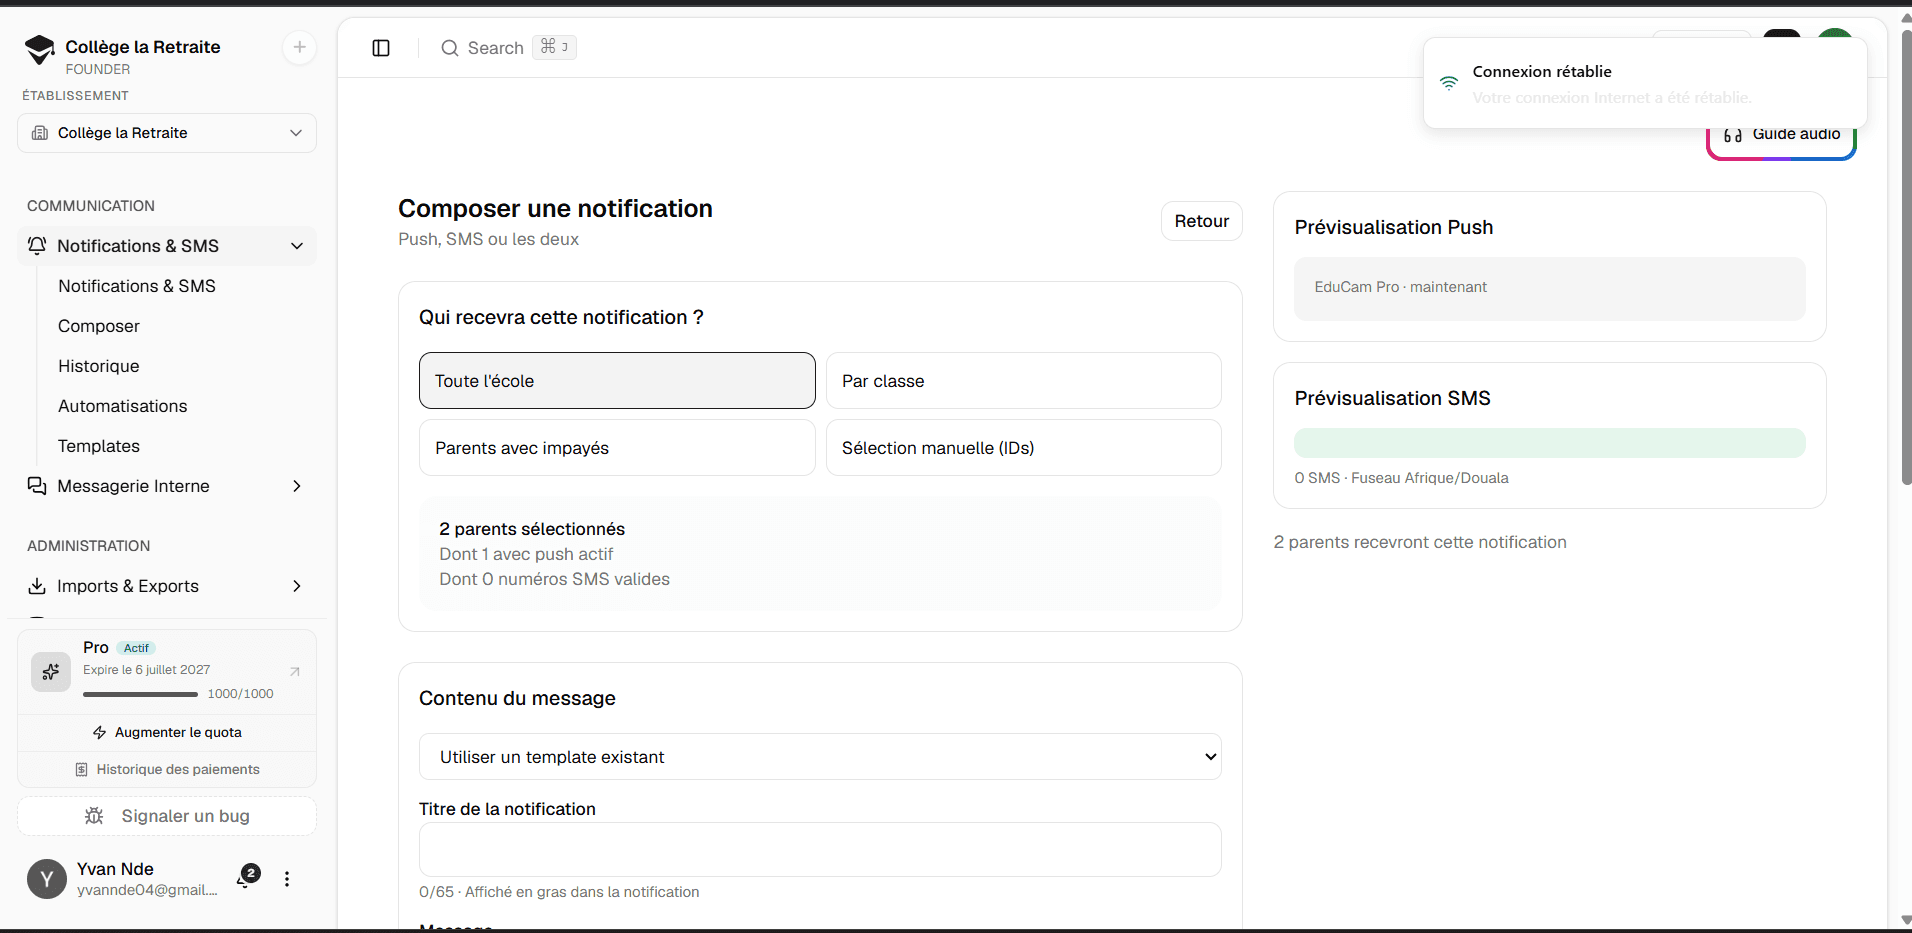Viewport: 1912px width, 933px height.
Task: Click the Pro plan external arrow icon
Action: point(295,671)
